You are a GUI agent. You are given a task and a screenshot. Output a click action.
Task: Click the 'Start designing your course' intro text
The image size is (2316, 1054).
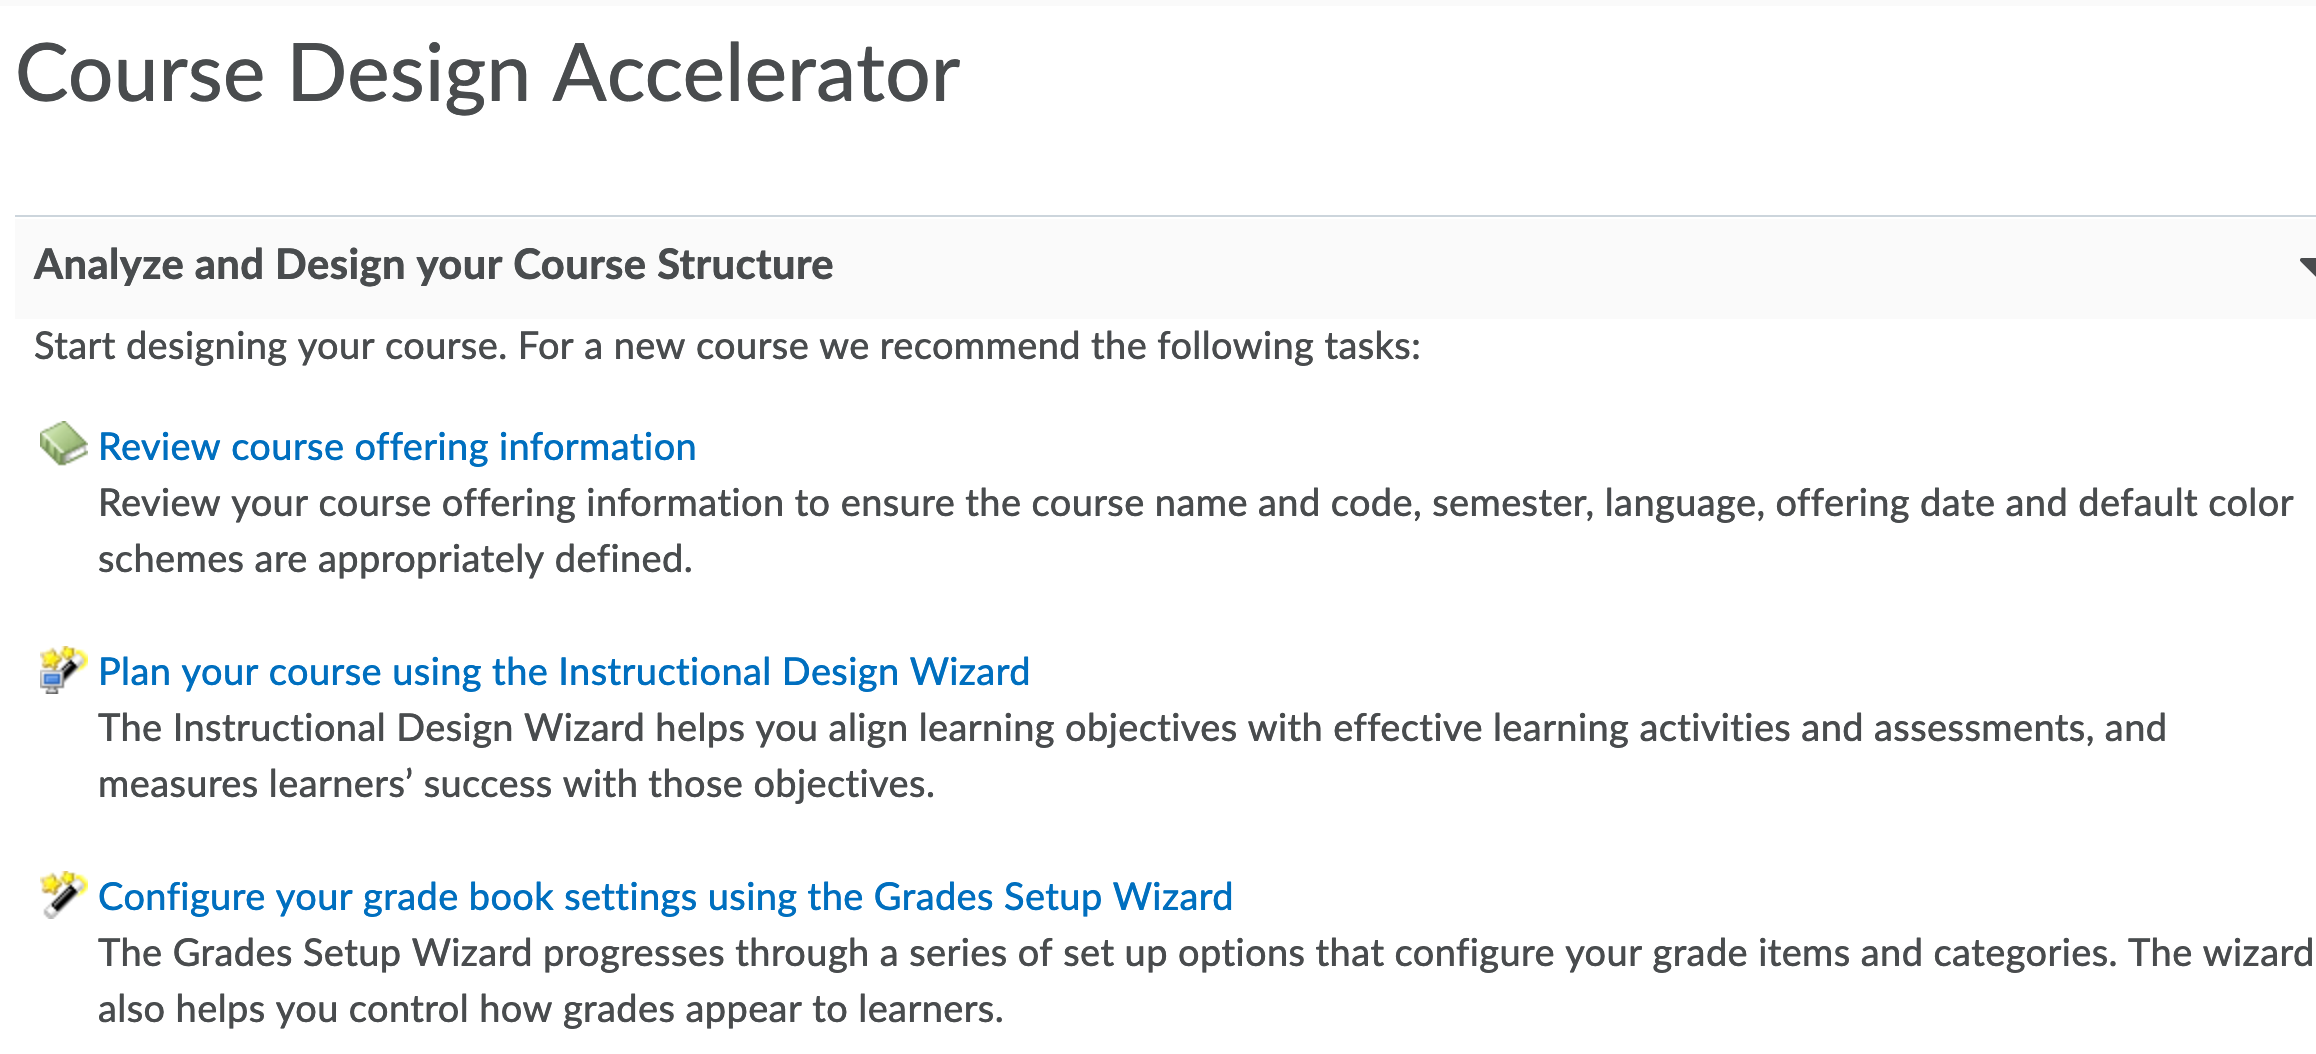pyautogui.click(x=727, y=346)
